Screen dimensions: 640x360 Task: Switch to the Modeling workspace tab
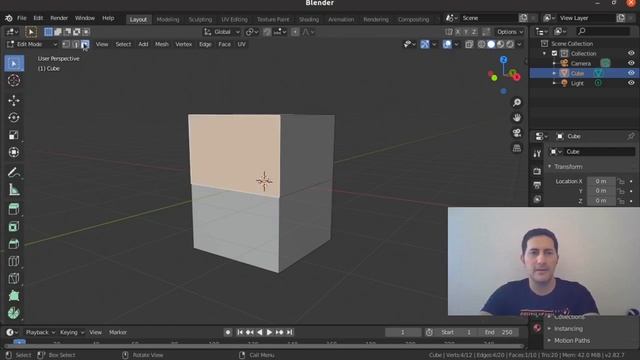168,19
